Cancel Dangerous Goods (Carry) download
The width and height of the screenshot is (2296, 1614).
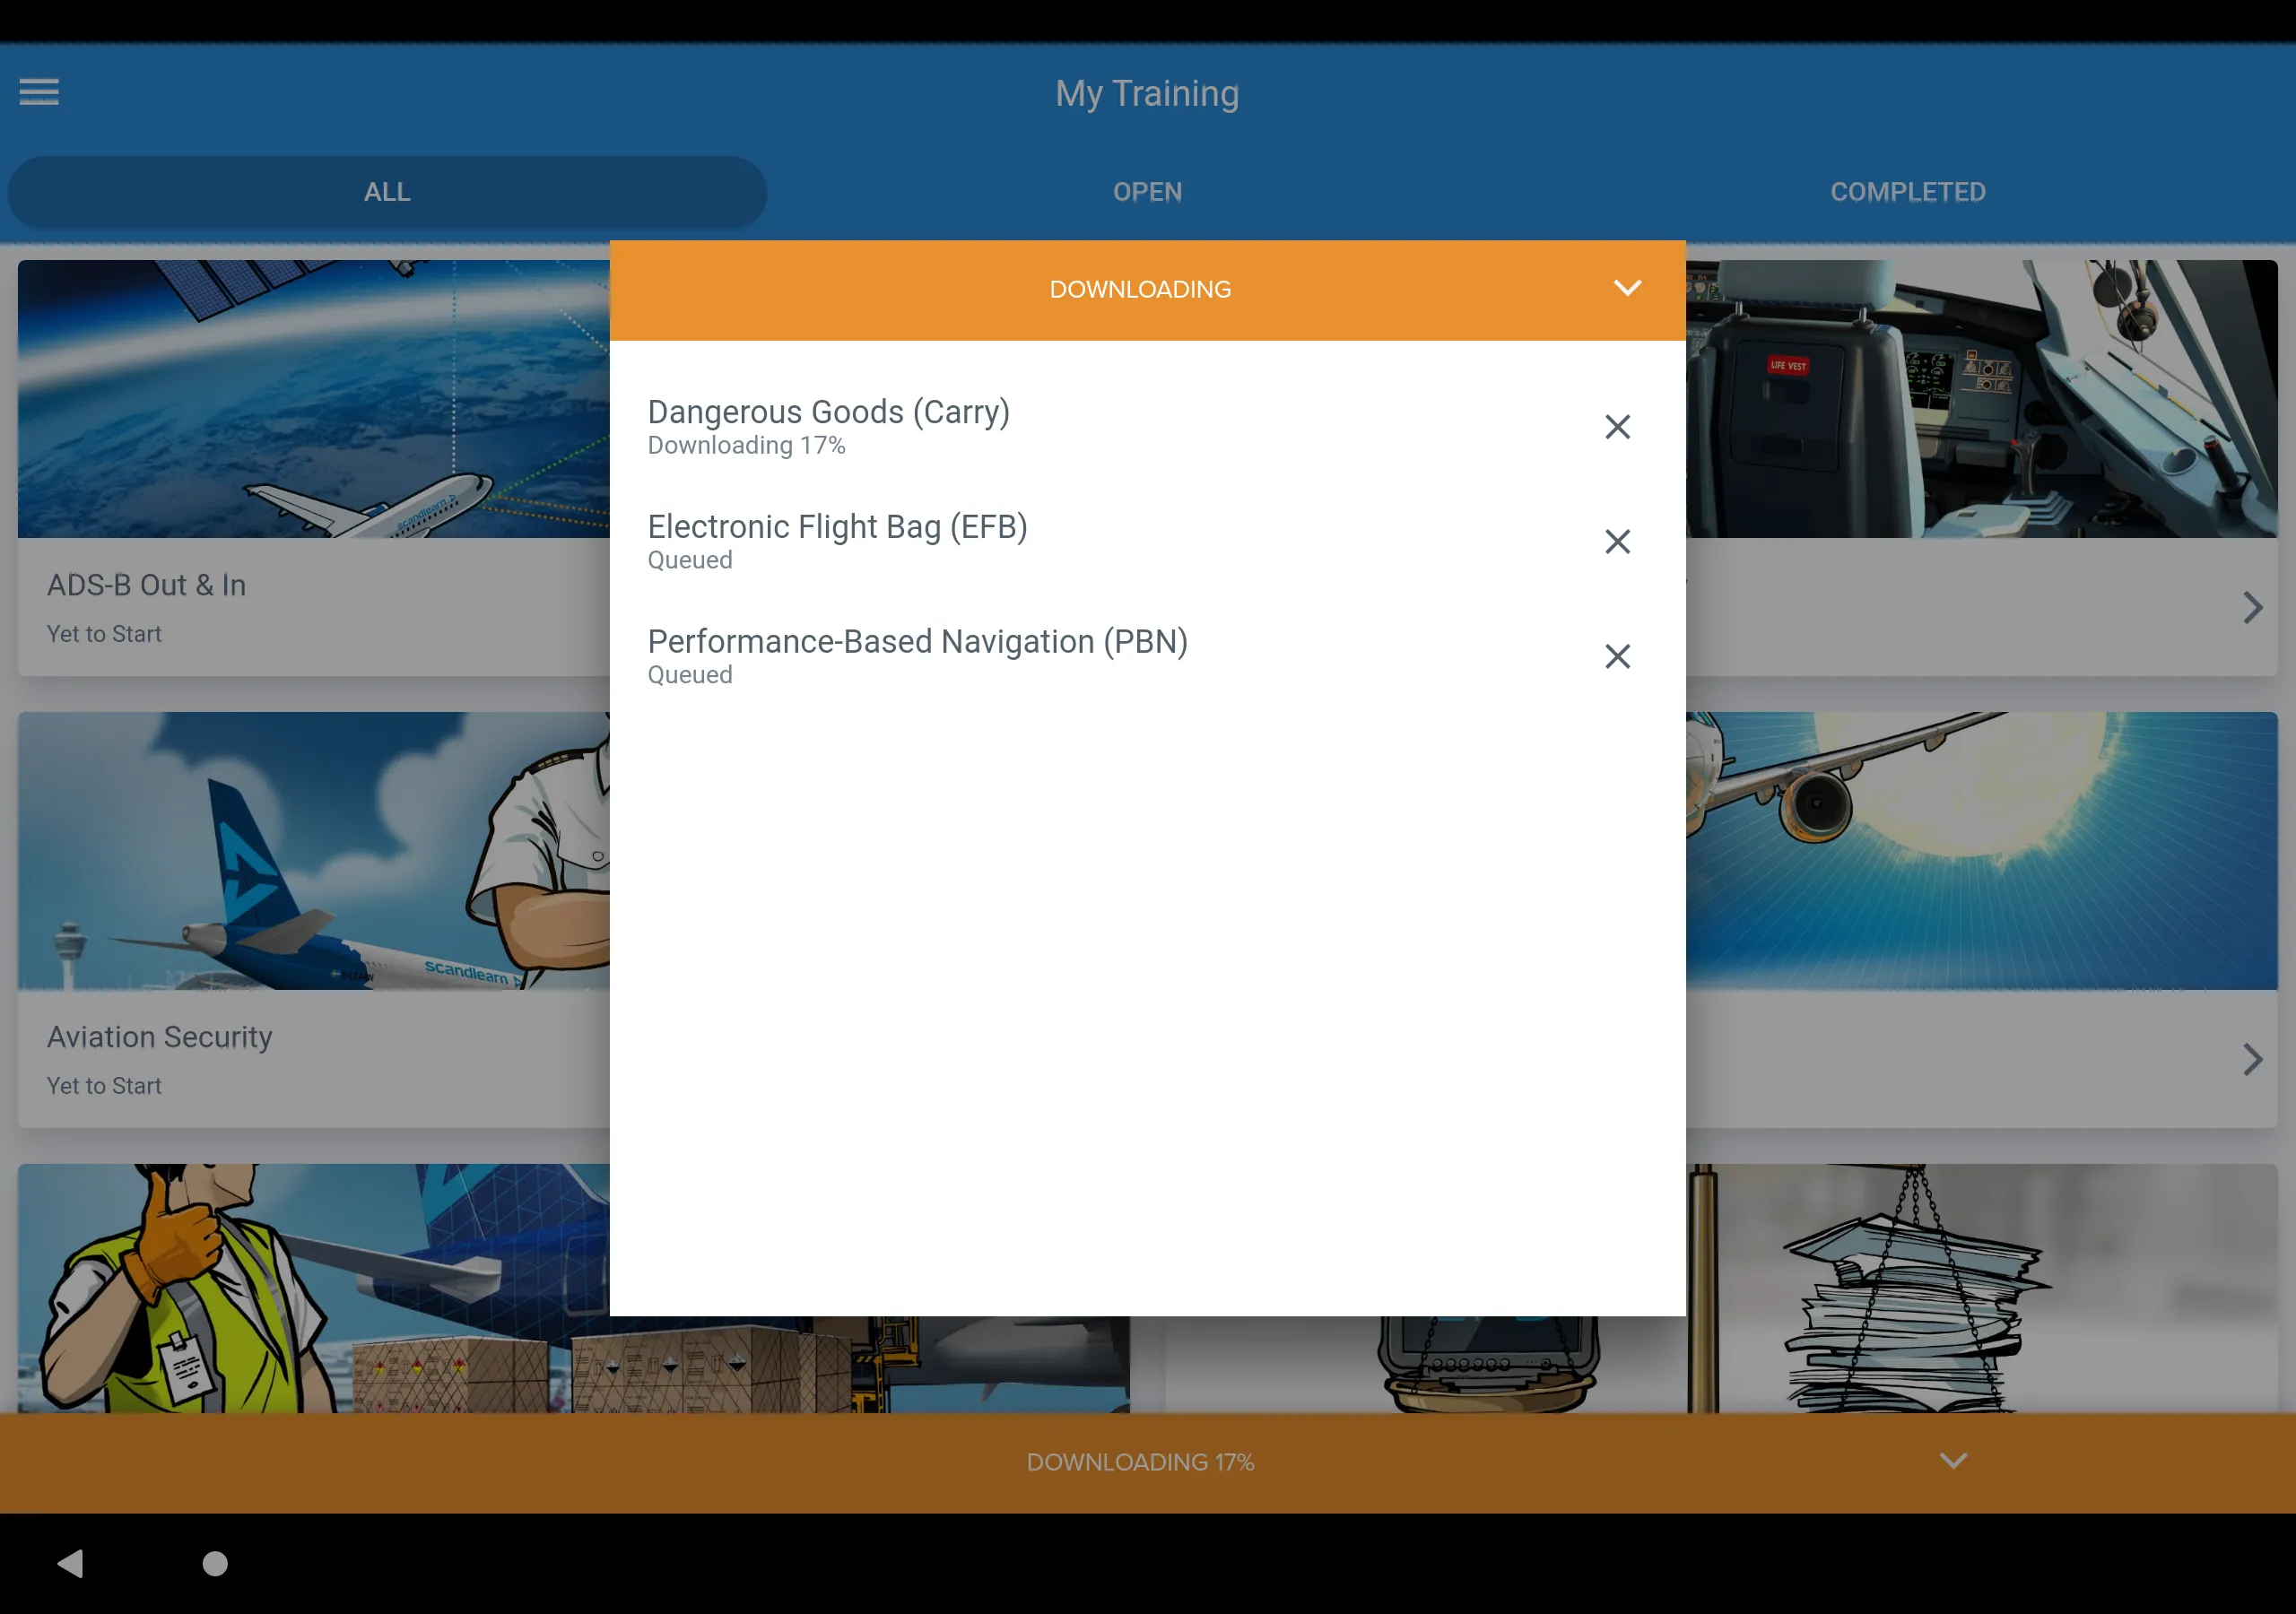[x=1616, y=426]
